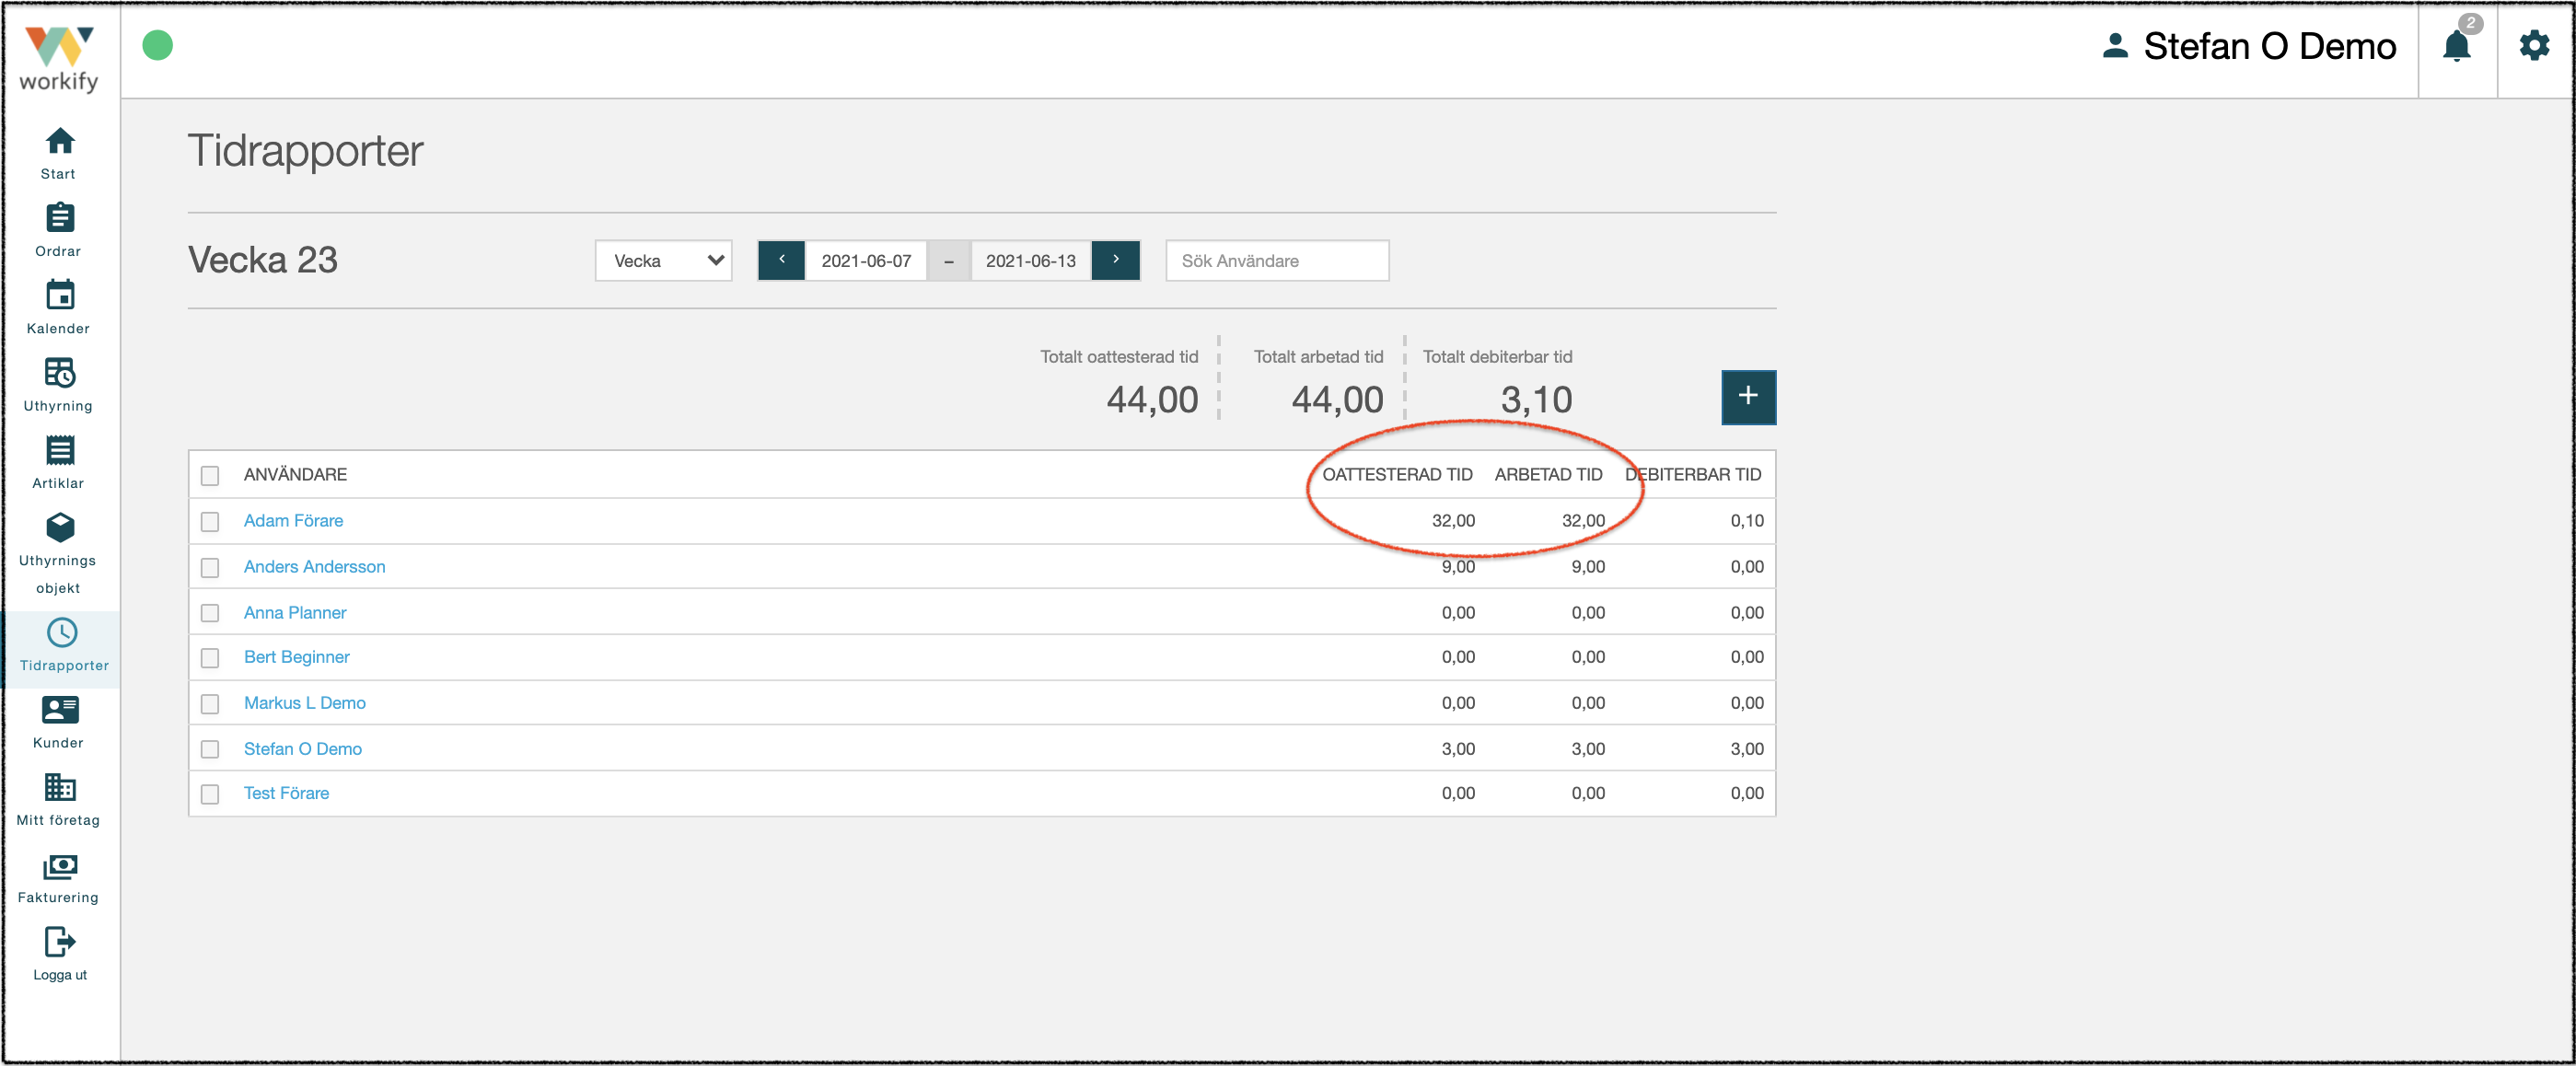Viewport: 2576px width, 1066px height.
Task: Open settings gear icon
Action: pyautogui.click(x=2534, y=46)
